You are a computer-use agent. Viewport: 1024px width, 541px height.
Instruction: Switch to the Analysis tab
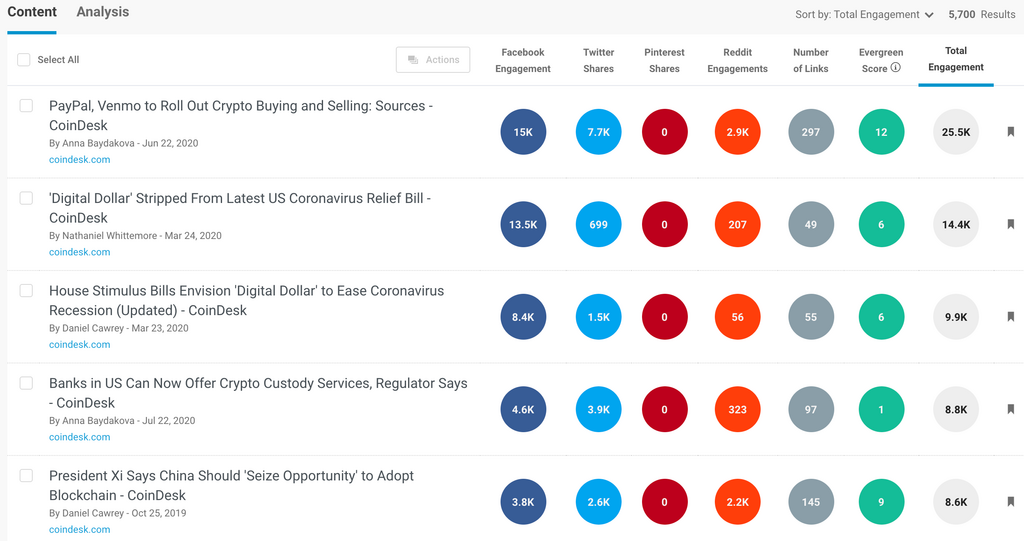103,13
